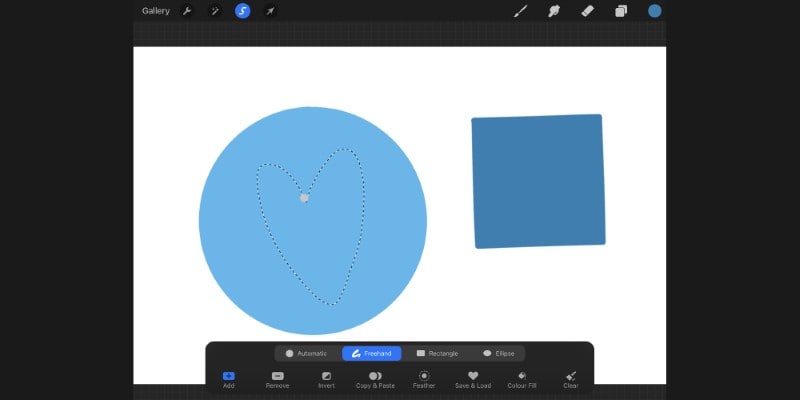Open the Adjustments magic wand menu
Image resolution: width=800 pixels, height=400 pixels.
(x=215, y=11)
